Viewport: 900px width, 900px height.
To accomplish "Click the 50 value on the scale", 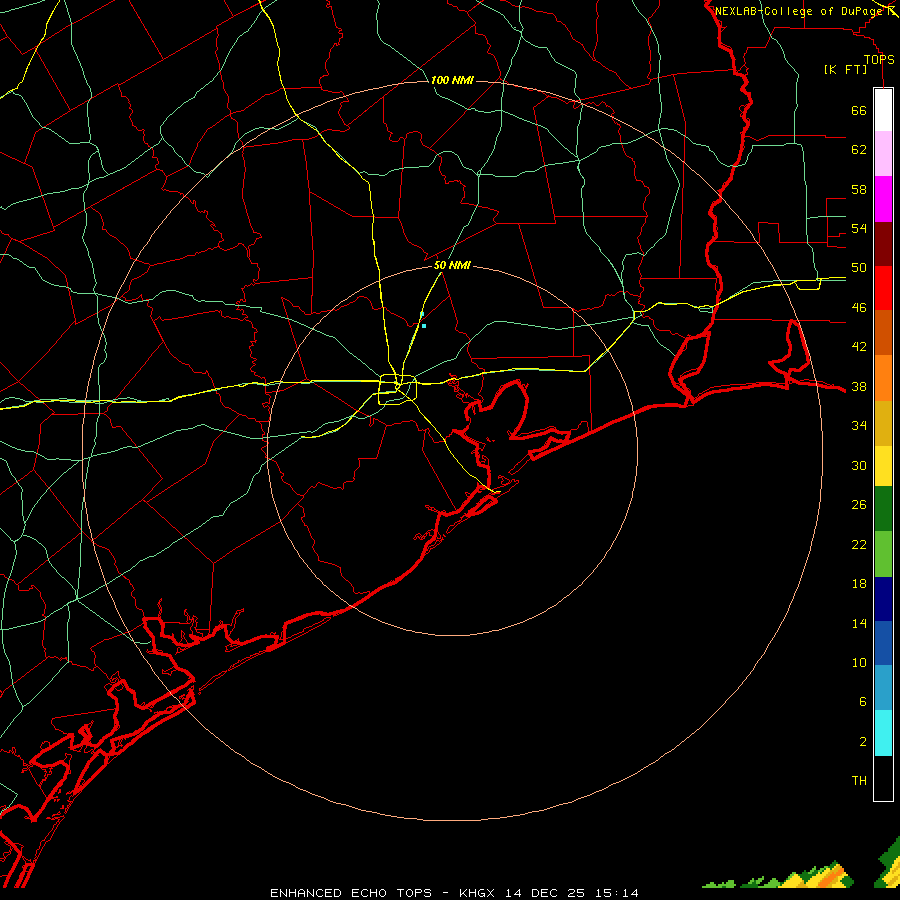I will click(859, 268).
